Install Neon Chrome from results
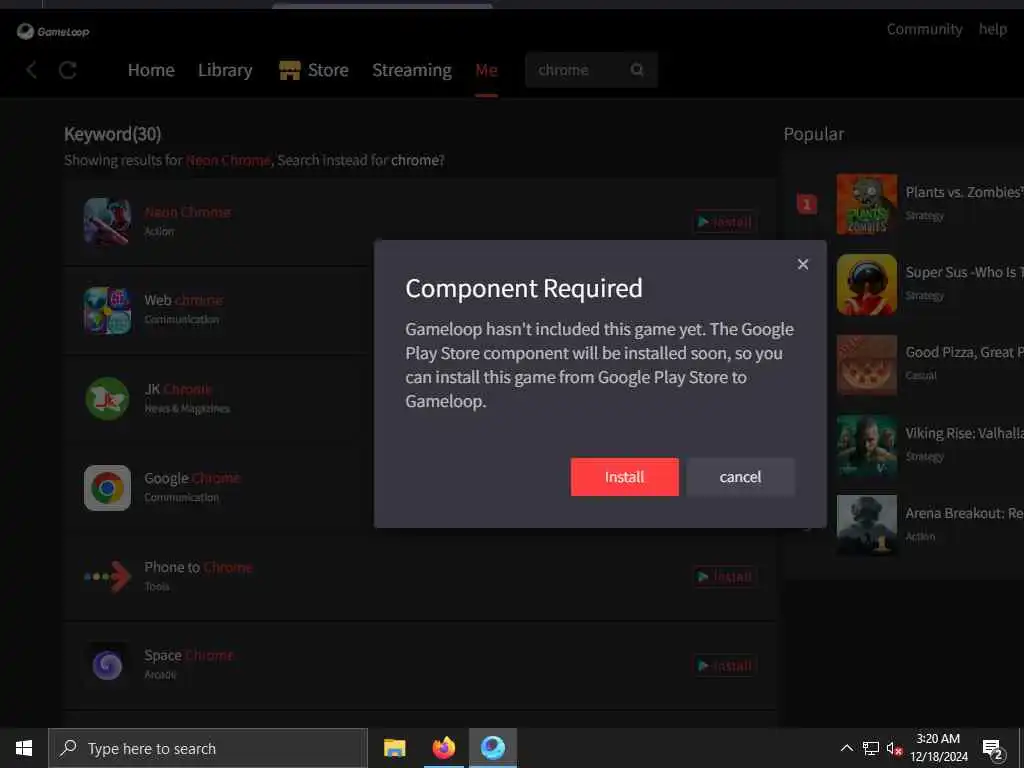1024x768 pixels. pyautogui.click(x=725, y=222)
